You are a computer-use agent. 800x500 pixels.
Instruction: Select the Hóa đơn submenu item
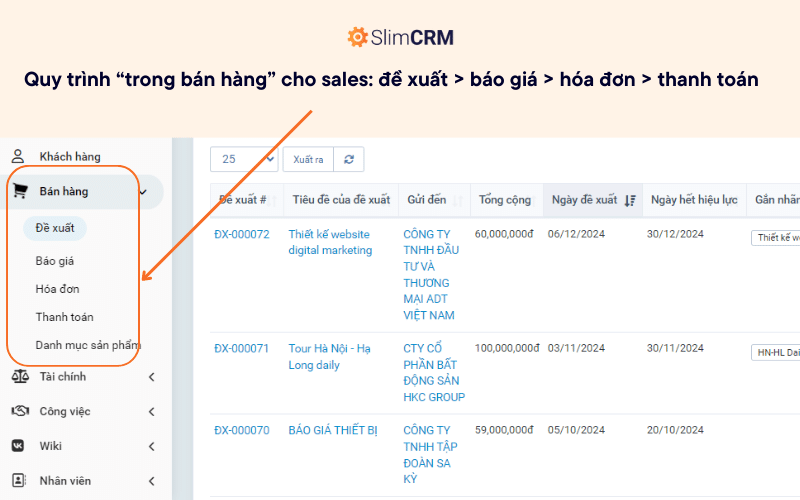(57, 289)
